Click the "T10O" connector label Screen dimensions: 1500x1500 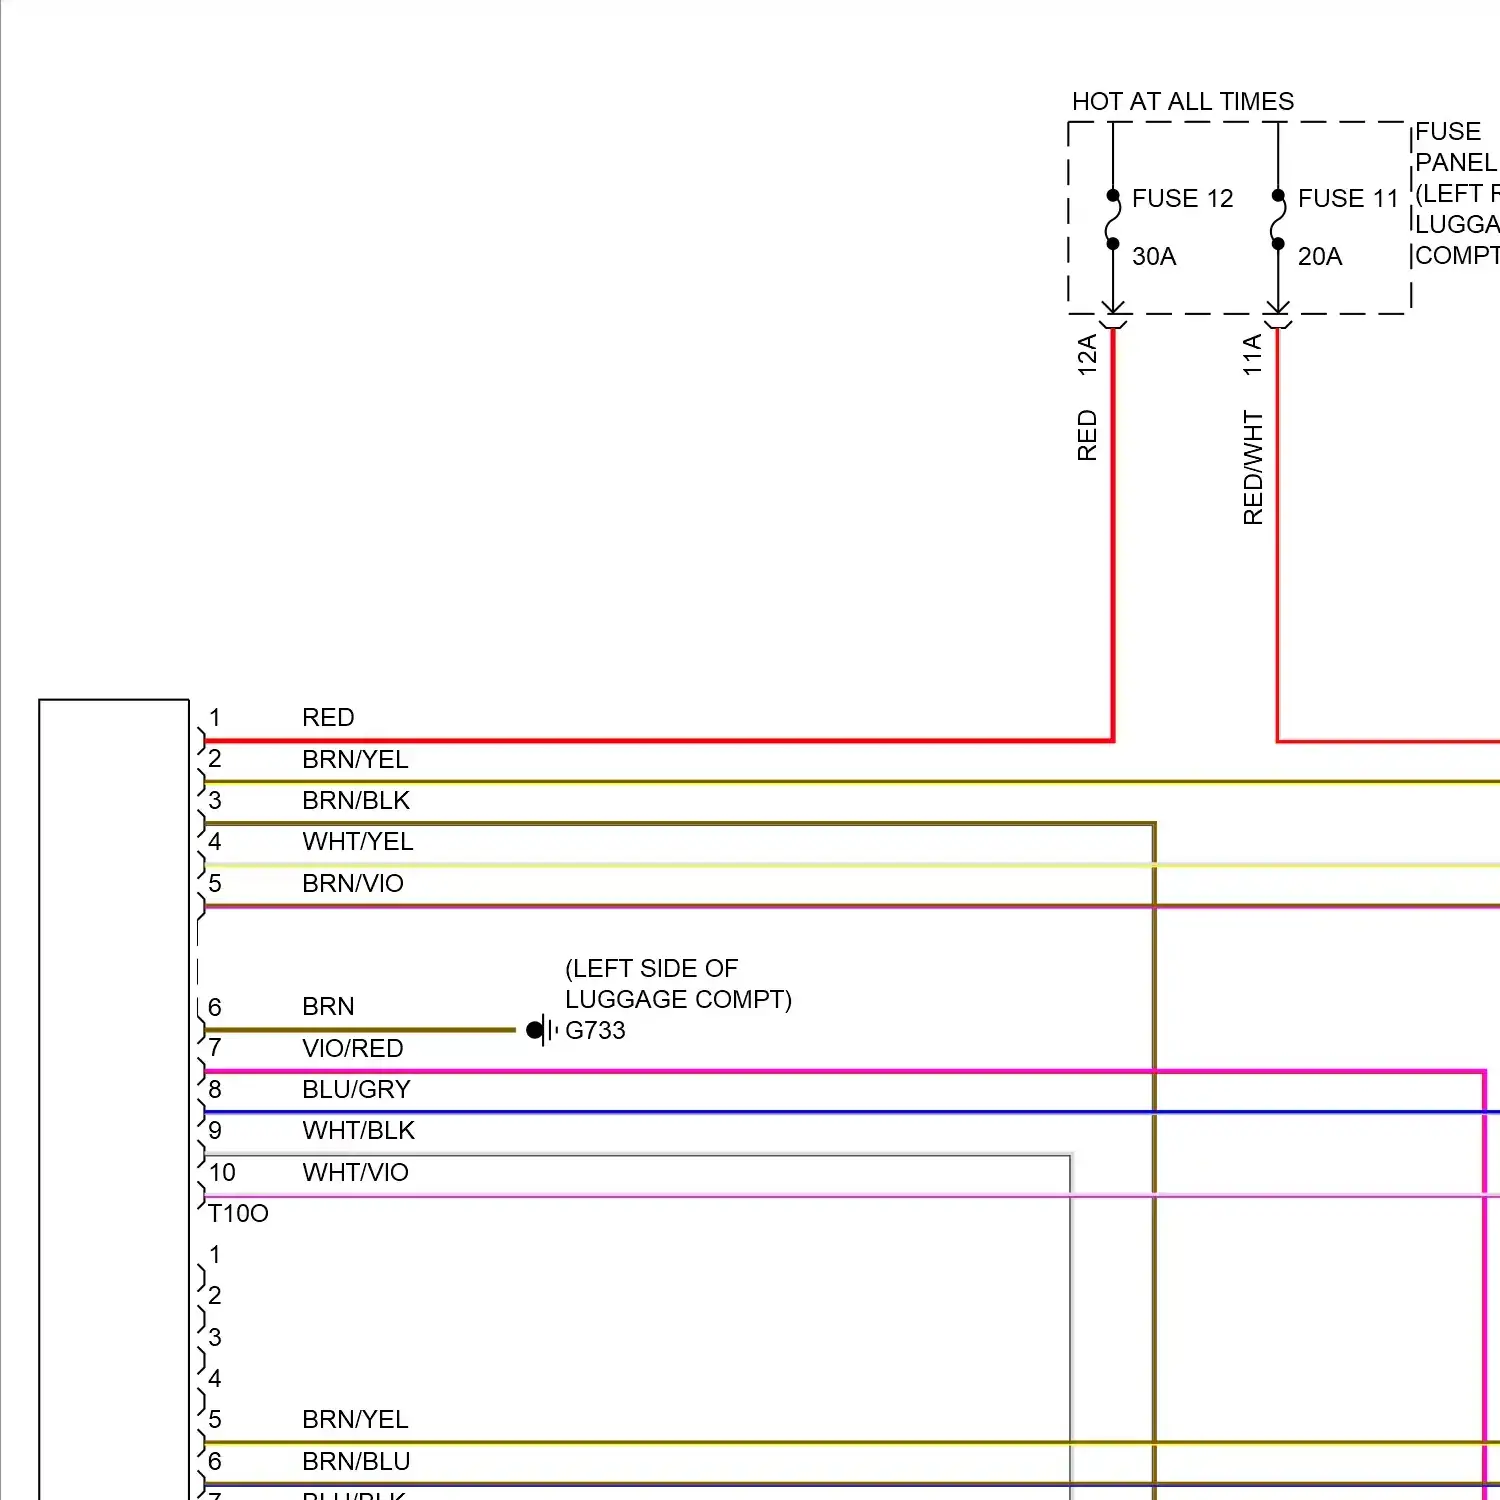click(x=238, y=1213)
